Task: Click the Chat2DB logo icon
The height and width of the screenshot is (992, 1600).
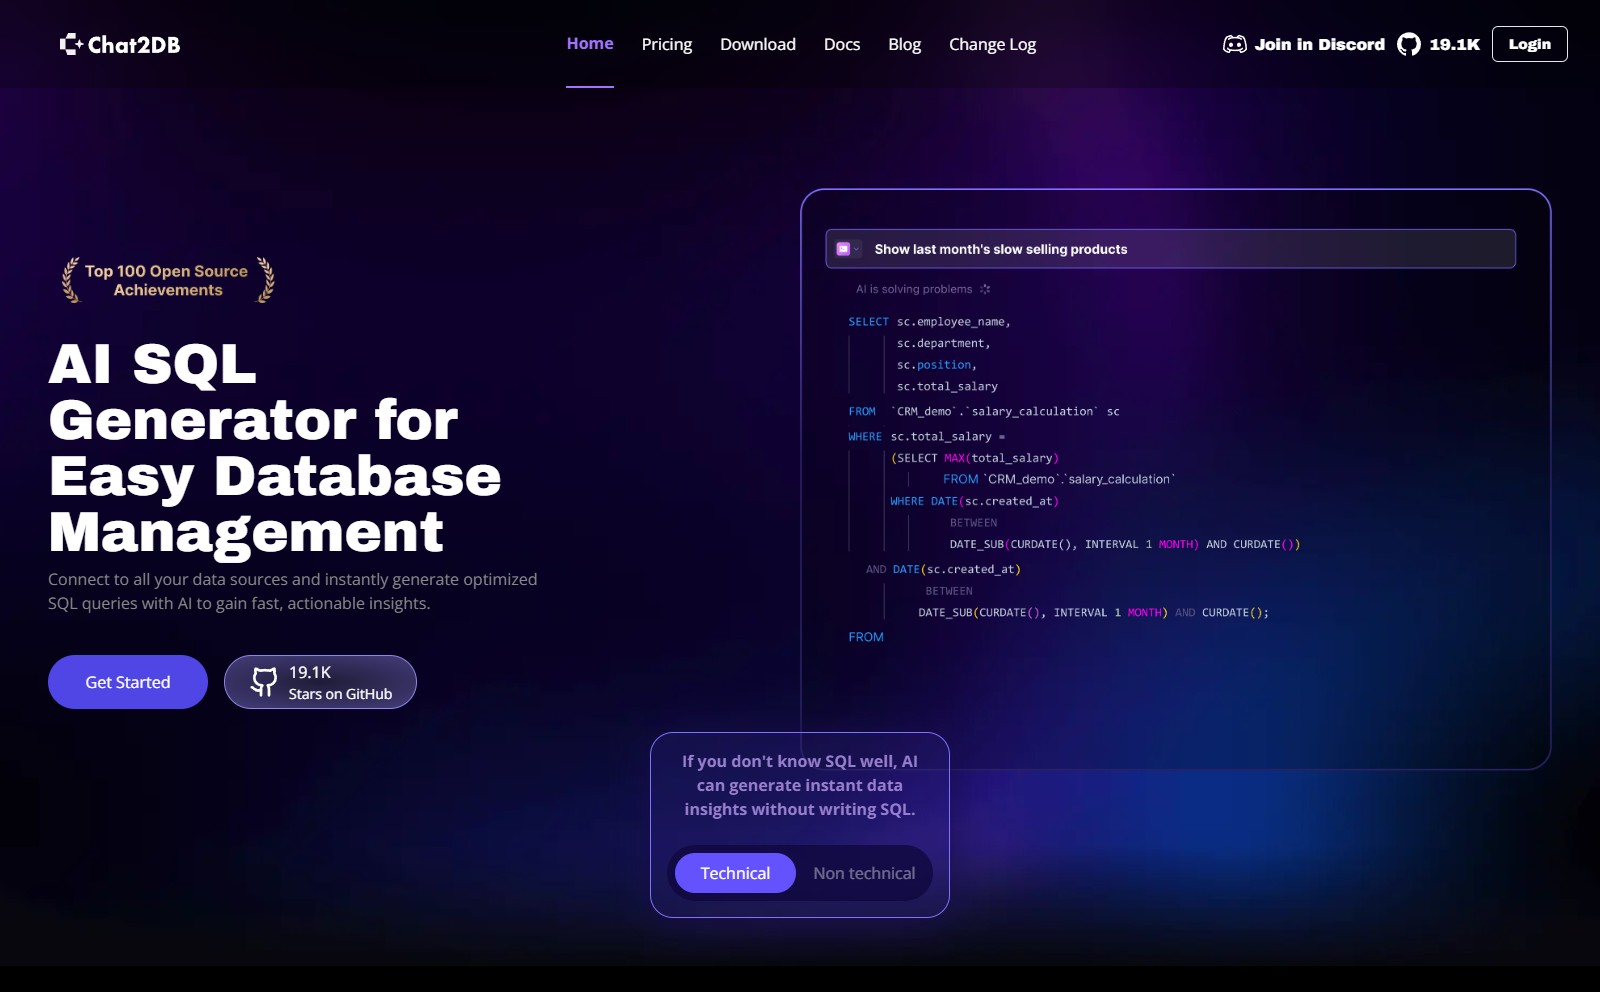Action: 71,44
